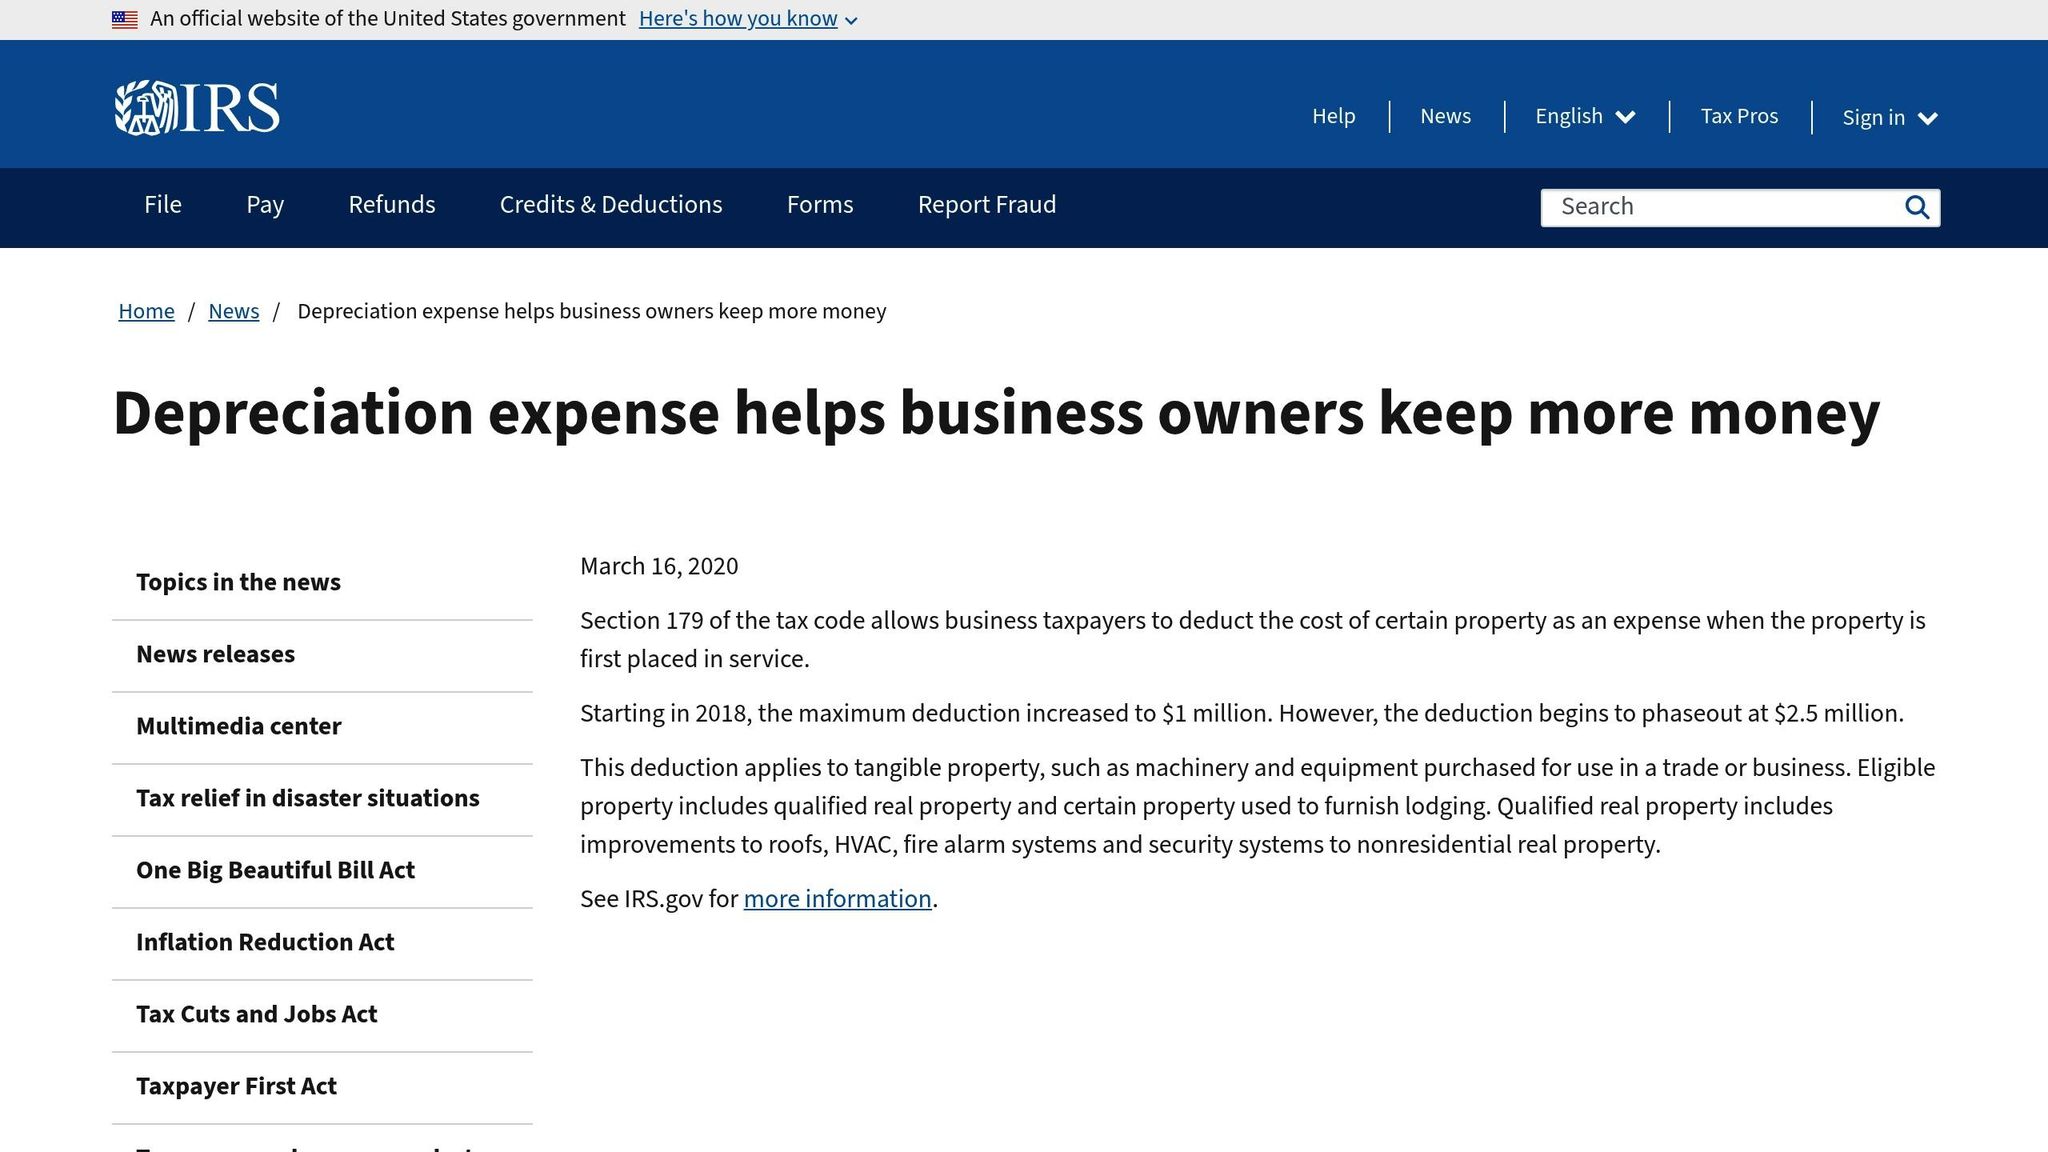Open the Tax Pros header link
The image size is (2048, 1152).
click(1739, 117)
